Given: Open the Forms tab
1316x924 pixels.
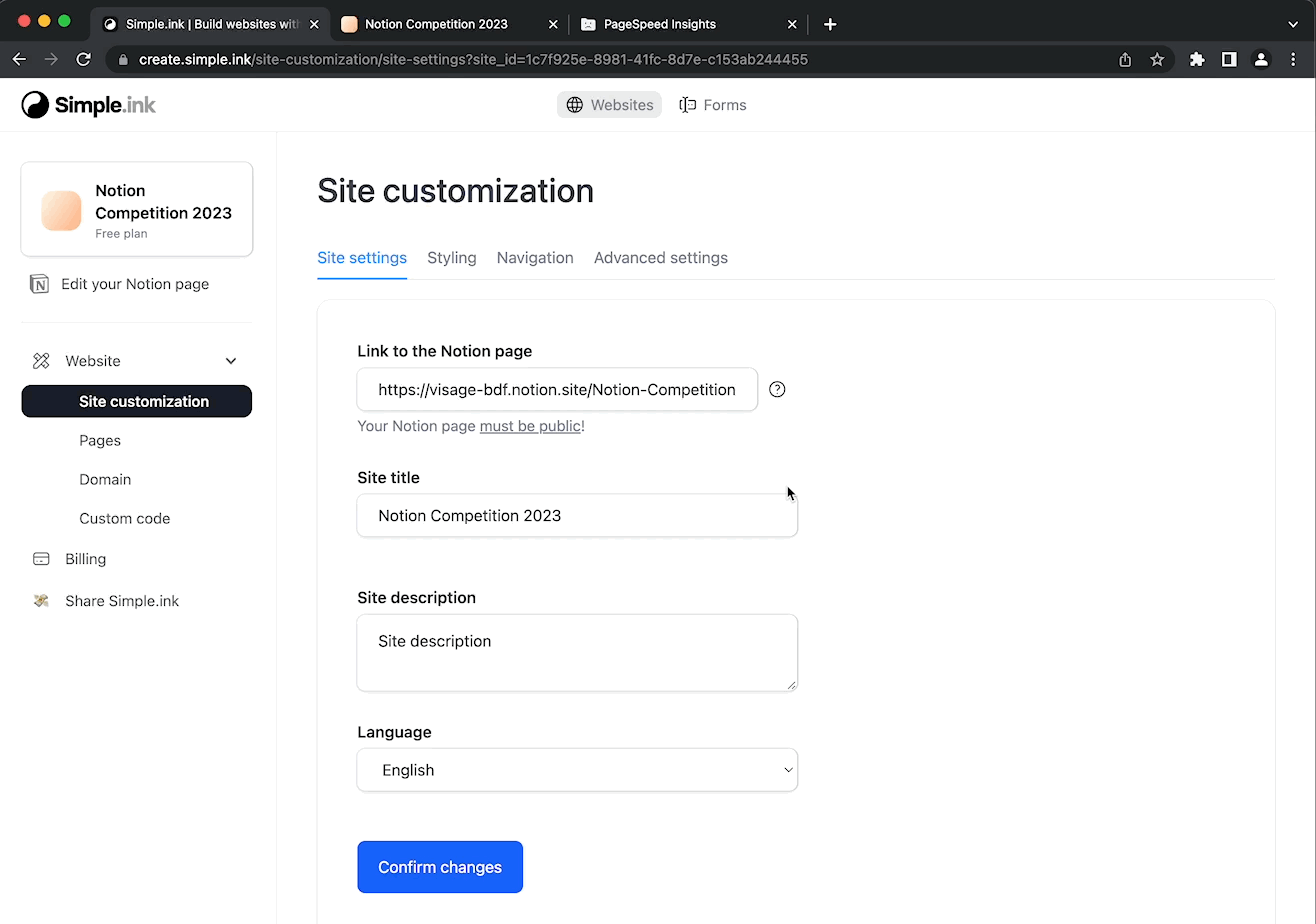Looking at the screenshot, I should pyautogui.click(x=713, y=105).
